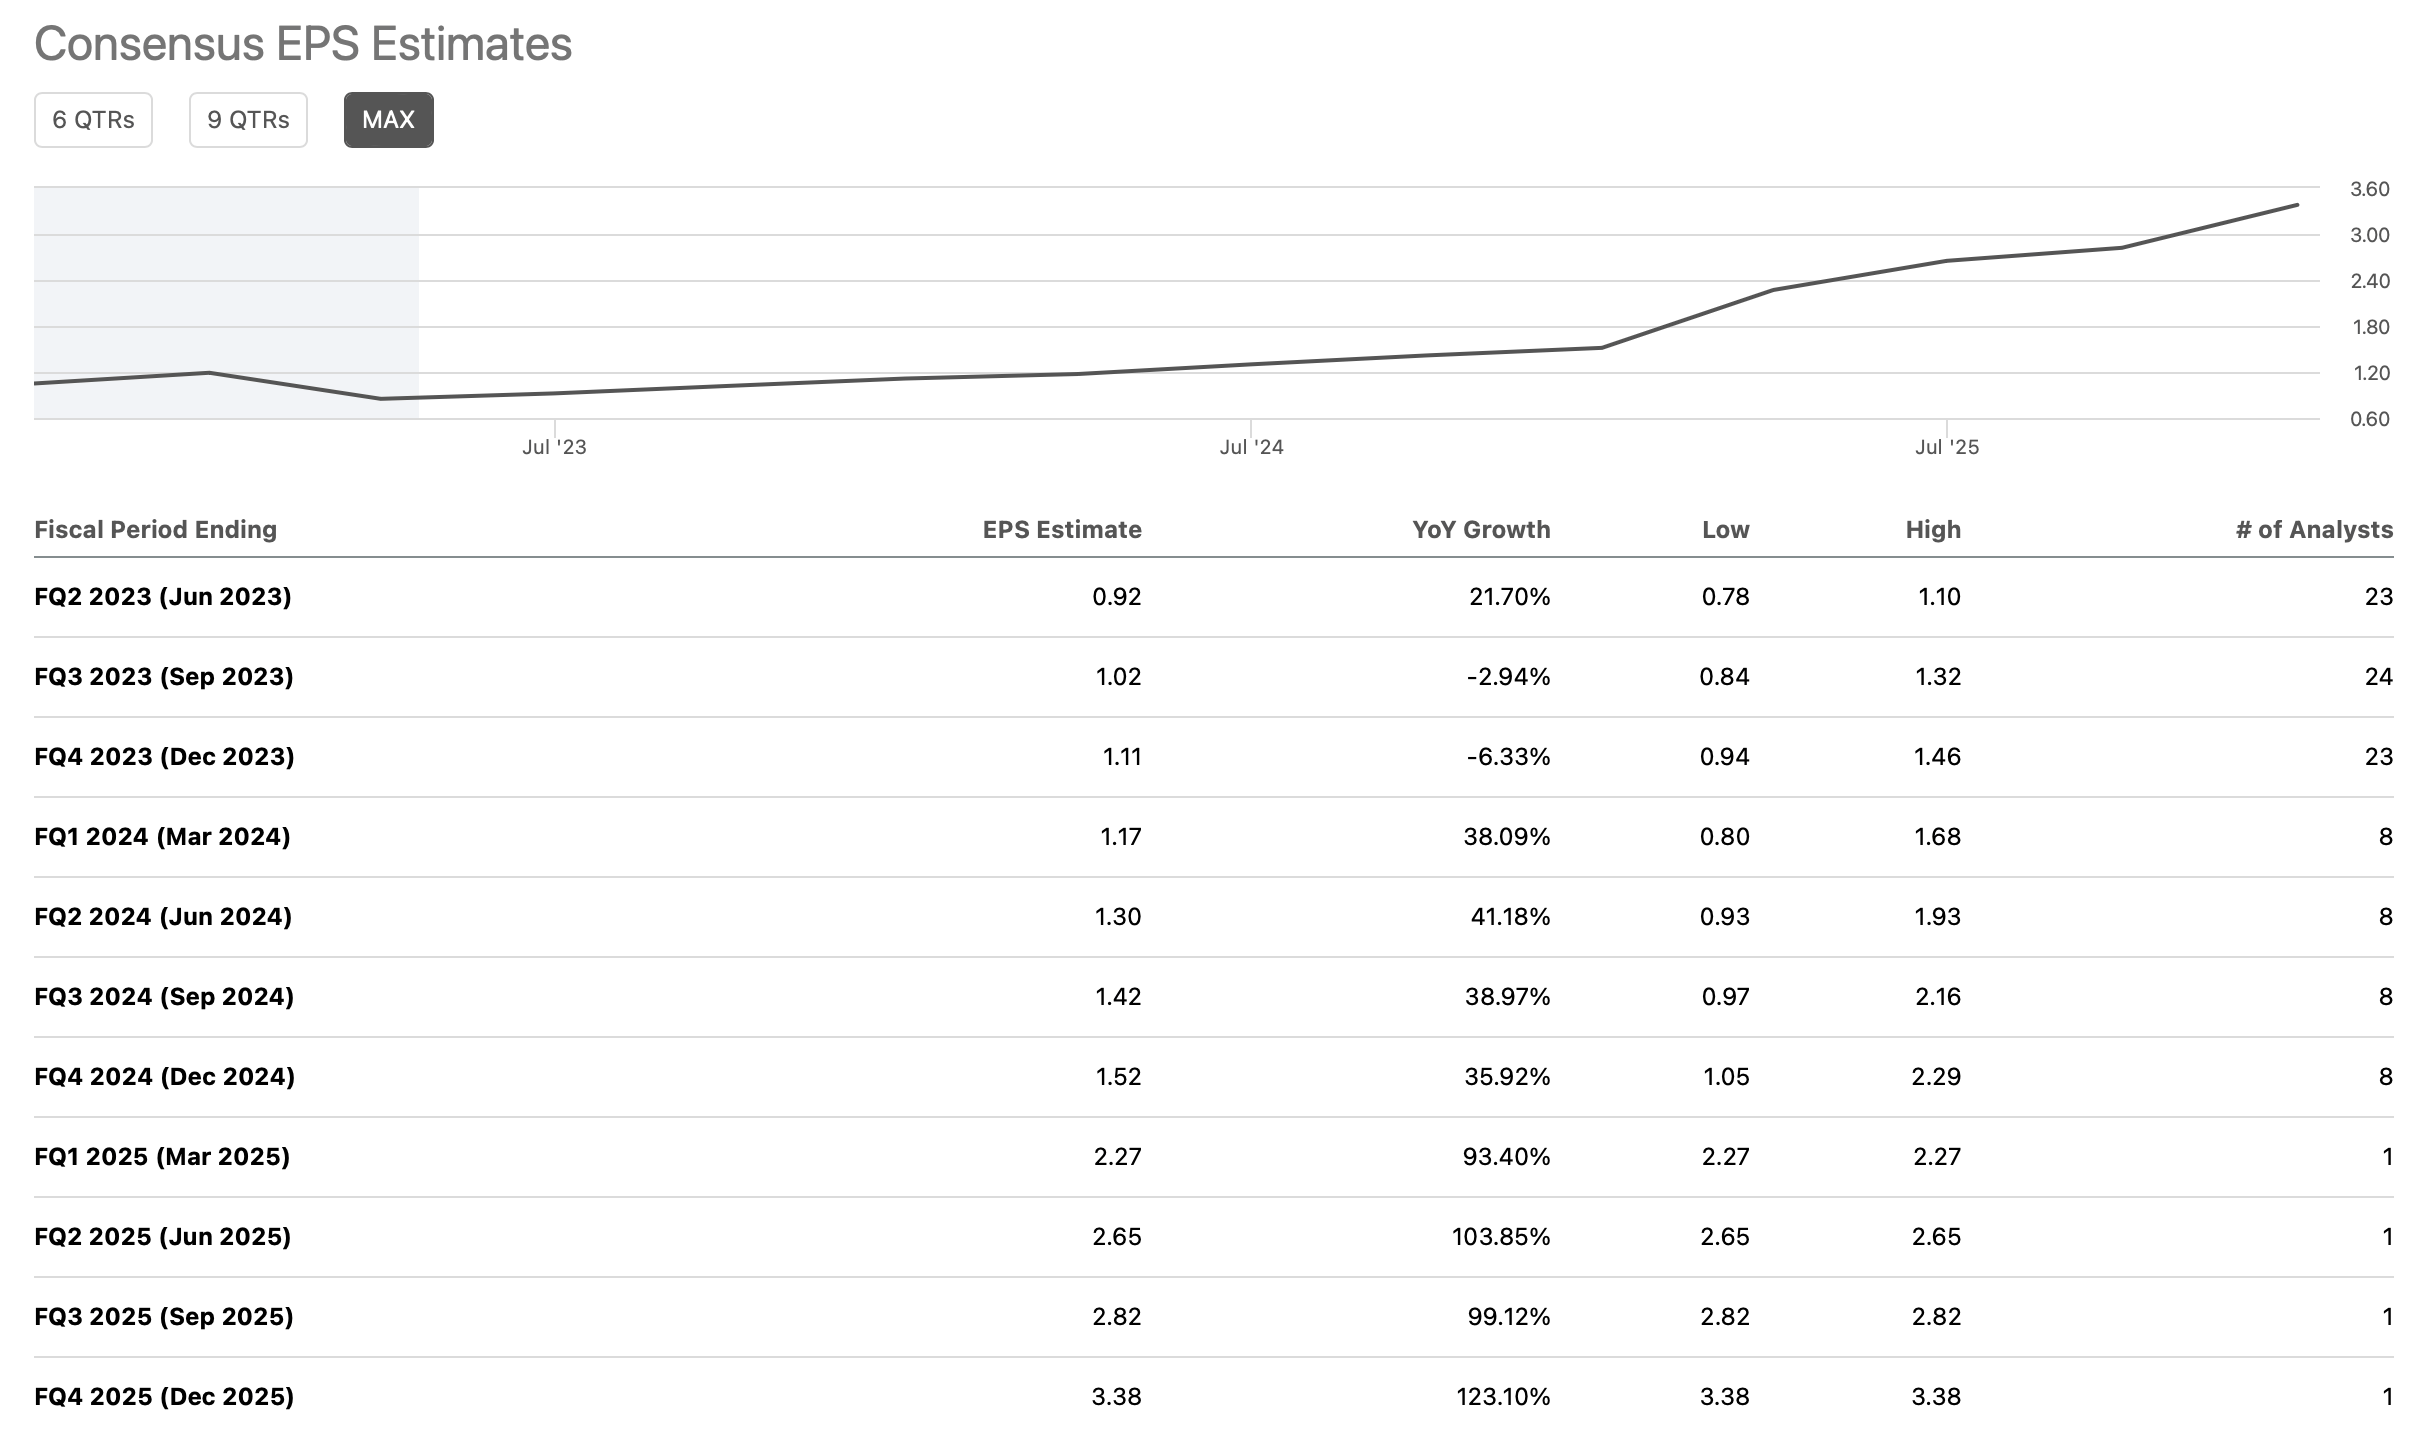Select the FQ2 2023 (Jun 2023) row label
2424x1446 pixels.
[x=163, y=597]
